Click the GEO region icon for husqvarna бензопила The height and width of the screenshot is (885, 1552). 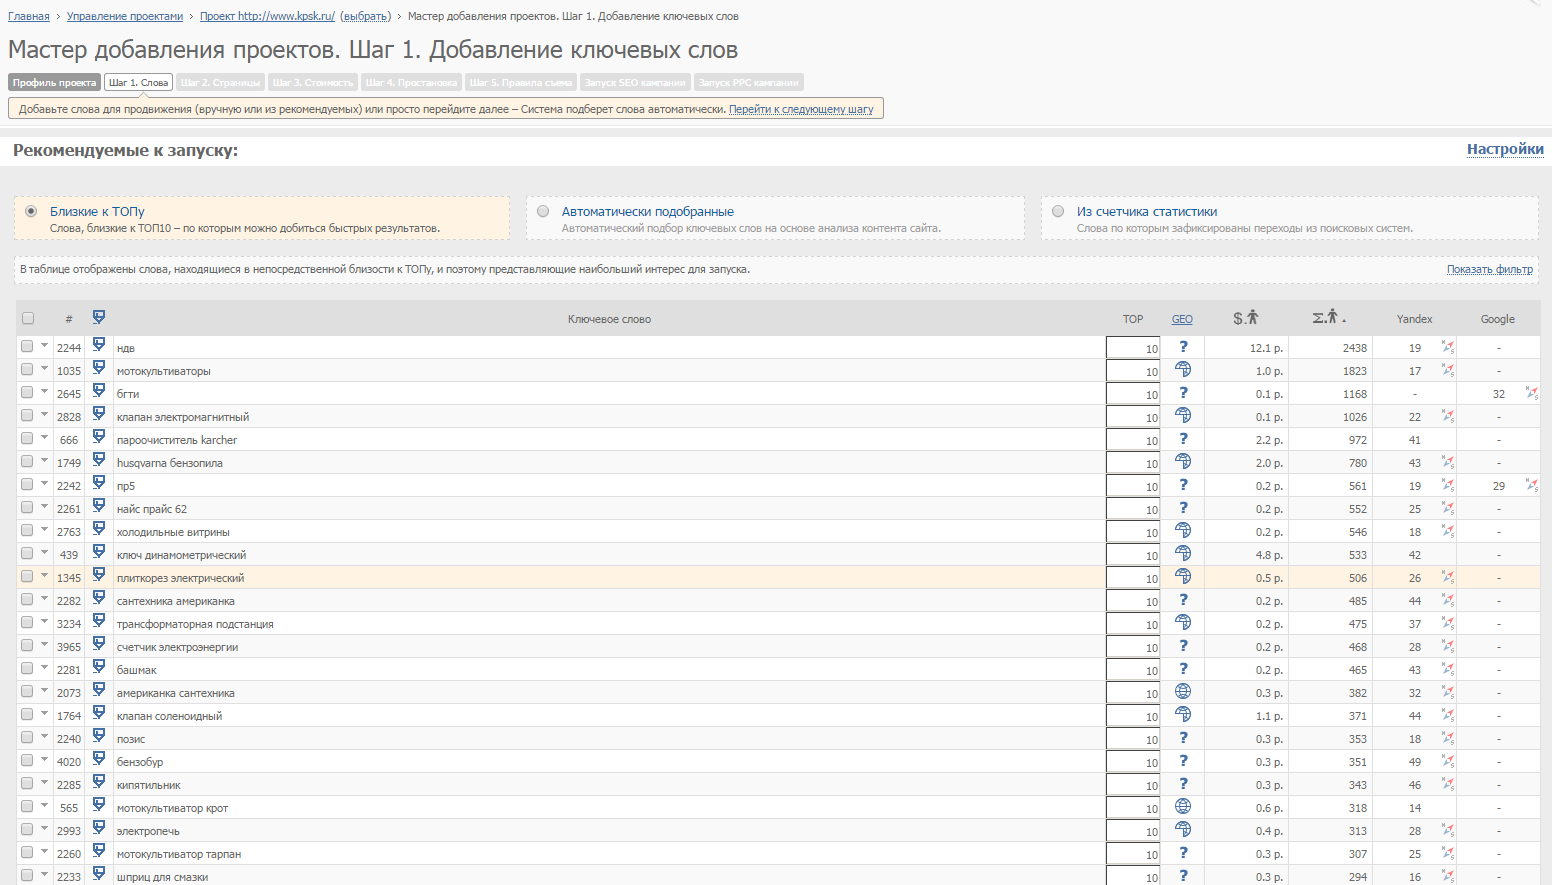pos(1183,462)
